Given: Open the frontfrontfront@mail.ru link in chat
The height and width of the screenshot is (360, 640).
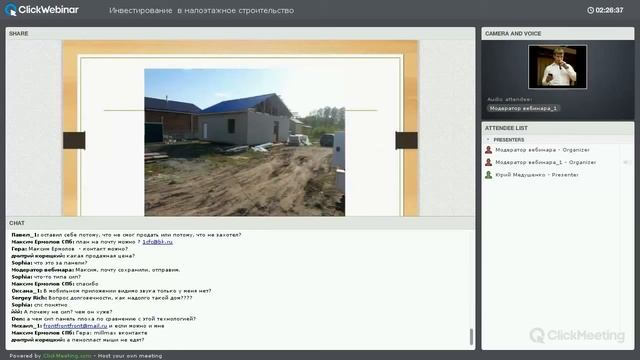Looking at the screenshot, I should pyautogui.click(x=75, y=326).
